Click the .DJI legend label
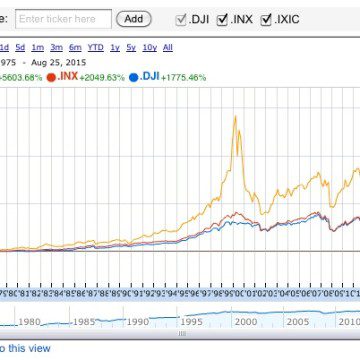The image size is (360, 360). [150, 77]
